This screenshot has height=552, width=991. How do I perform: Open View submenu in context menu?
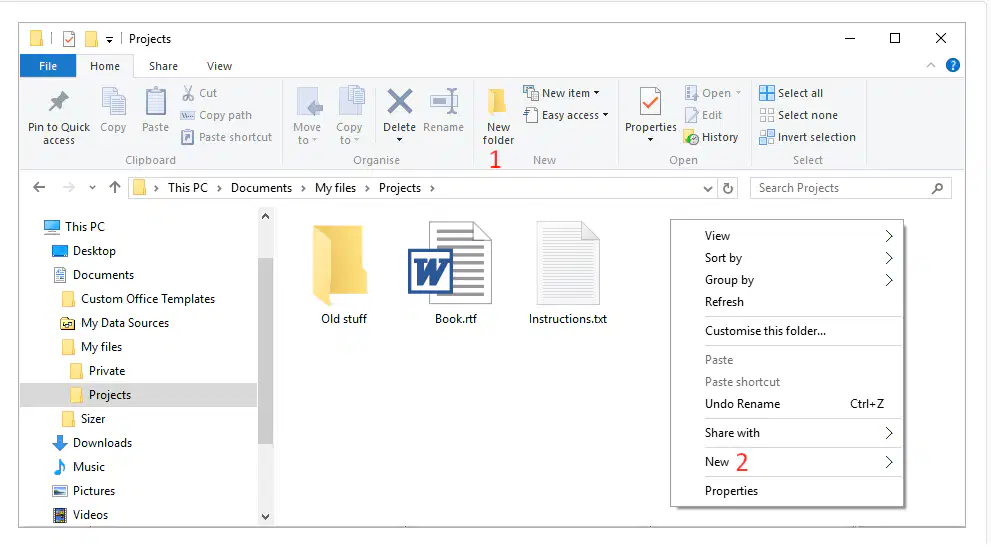pyautogui.click(x=787, y=236)
